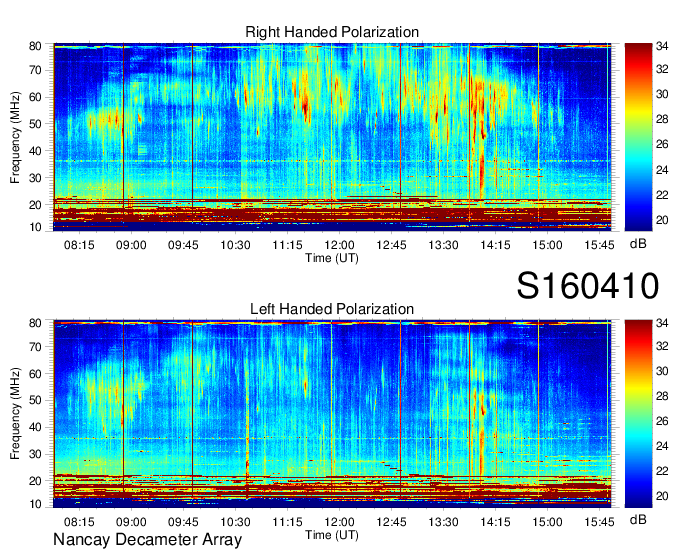Click the 28 value on bottom color bar
680x552 pixels.
[662, 395]
